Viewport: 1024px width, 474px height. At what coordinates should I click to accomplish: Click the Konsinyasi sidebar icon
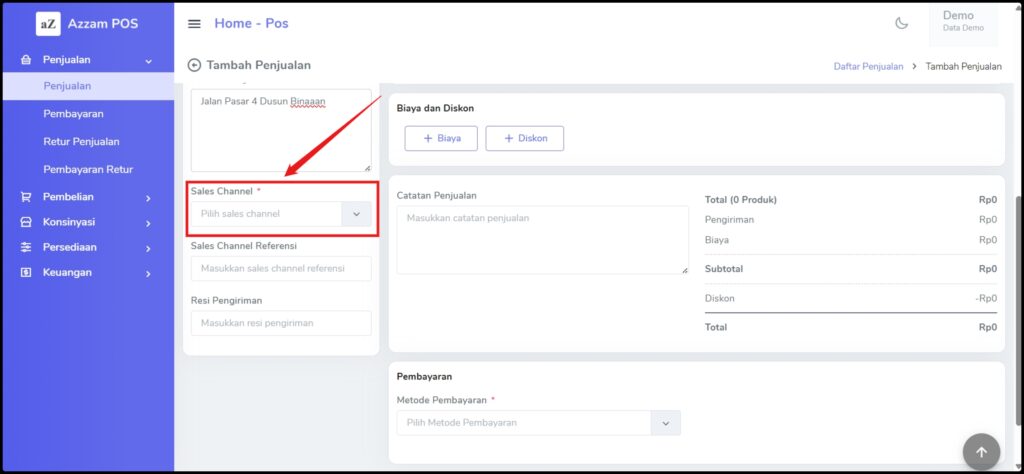pyautogui.click(x=26, y=222)
